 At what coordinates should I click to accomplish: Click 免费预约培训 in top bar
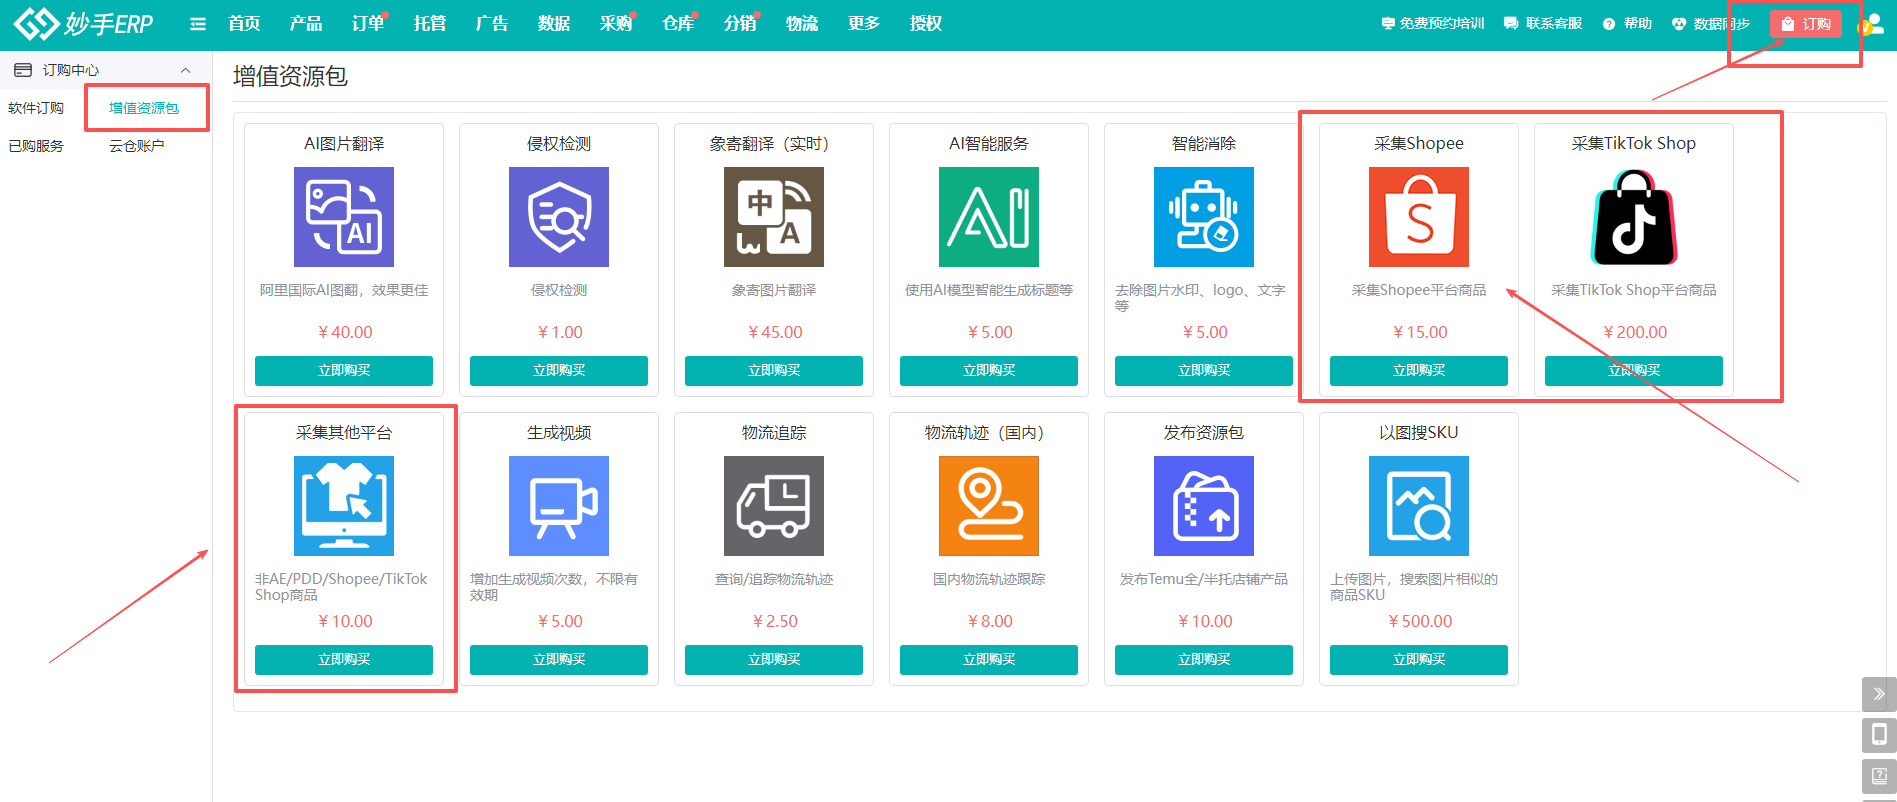point(1433,24)
